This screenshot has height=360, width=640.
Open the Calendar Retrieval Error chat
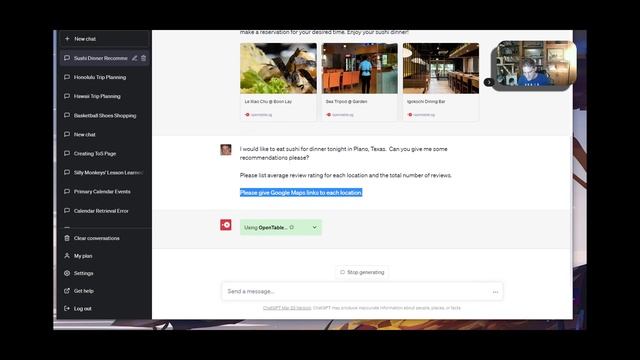104,211
